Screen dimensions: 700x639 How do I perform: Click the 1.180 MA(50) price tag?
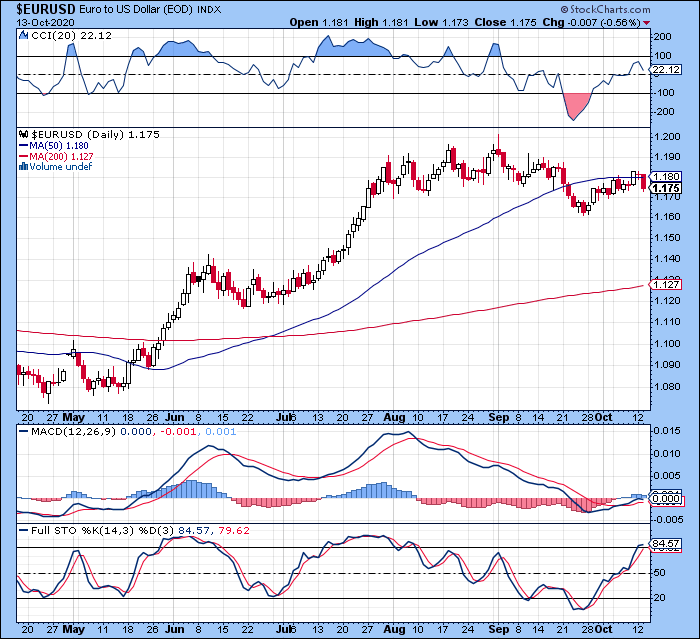tap(666, 177)
